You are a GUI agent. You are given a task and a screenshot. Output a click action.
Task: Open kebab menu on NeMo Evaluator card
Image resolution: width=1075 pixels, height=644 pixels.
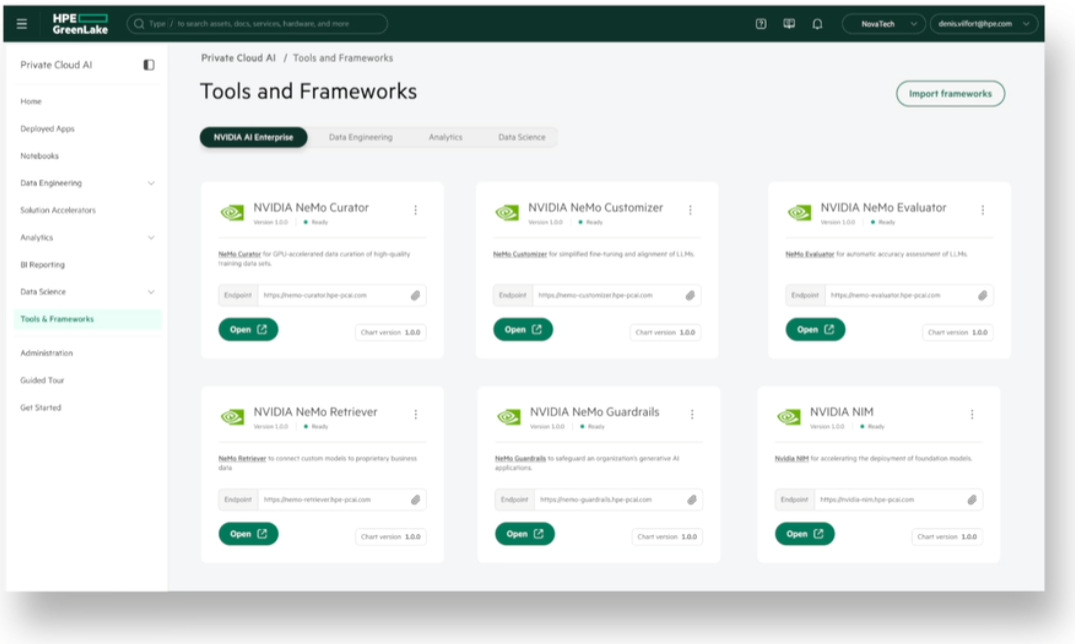[982, 210]
